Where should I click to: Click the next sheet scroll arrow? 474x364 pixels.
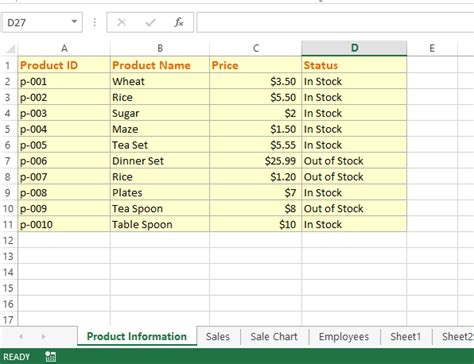coord(43,336)
